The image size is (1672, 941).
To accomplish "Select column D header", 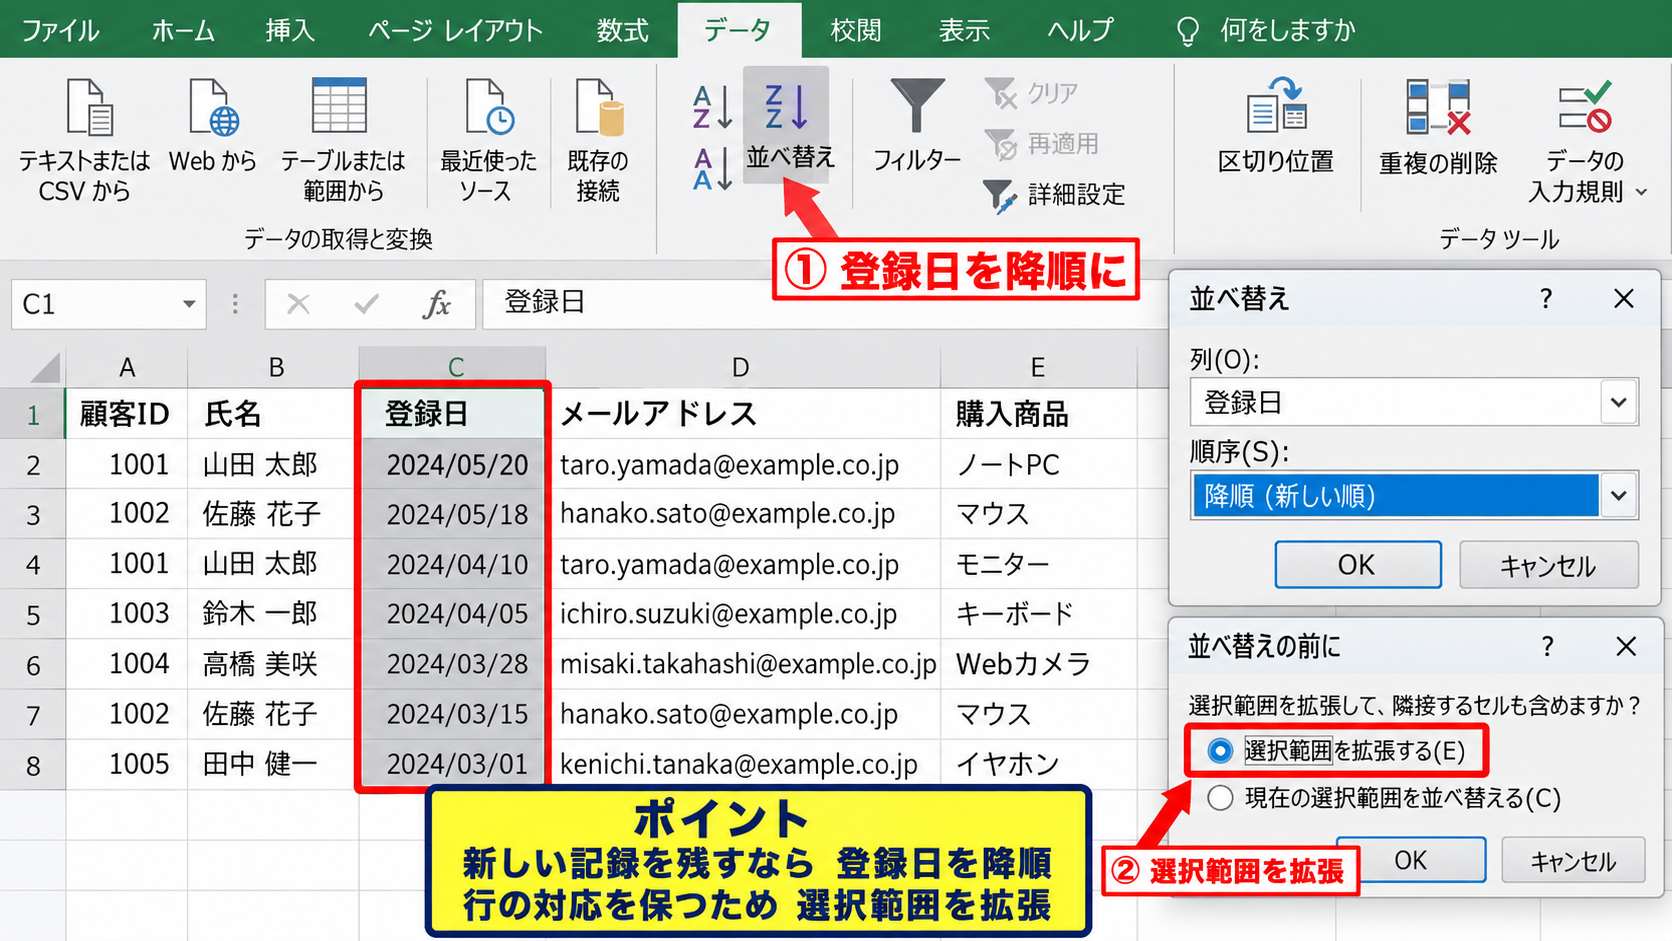I will click(x=741, y=367).
